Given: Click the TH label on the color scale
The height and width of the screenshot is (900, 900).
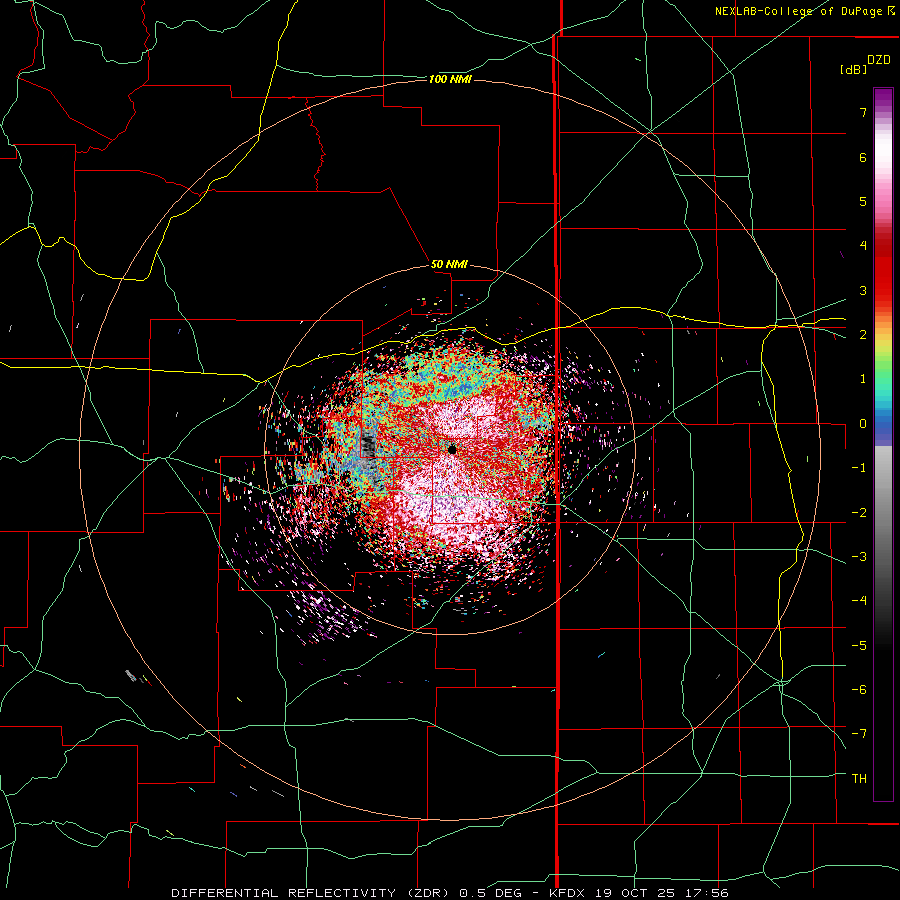Looking at the screenshot, I should coord(859,779).
